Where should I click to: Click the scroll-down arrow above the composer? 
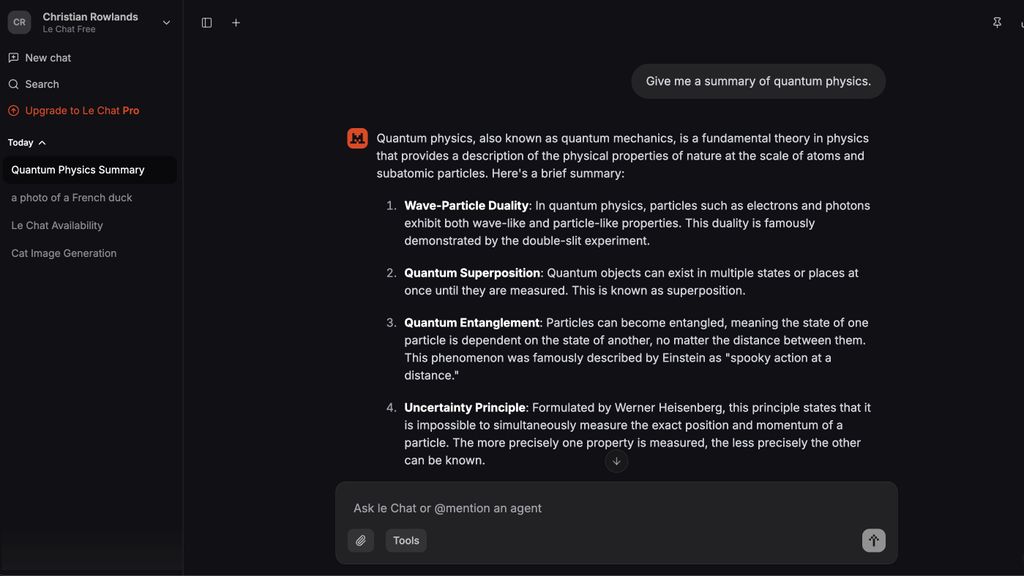tap(617, 461)
